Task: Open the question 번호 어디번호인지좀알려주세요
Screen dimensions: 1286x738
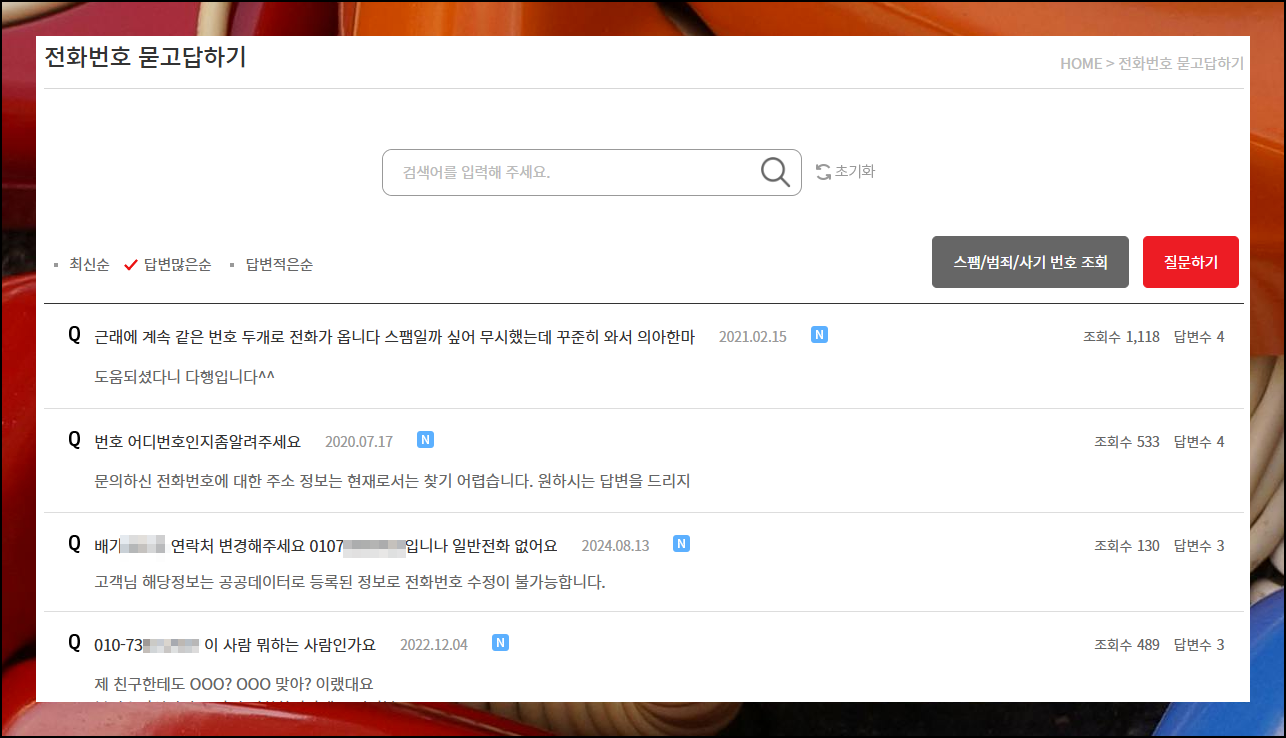Action: coord(197,441)
